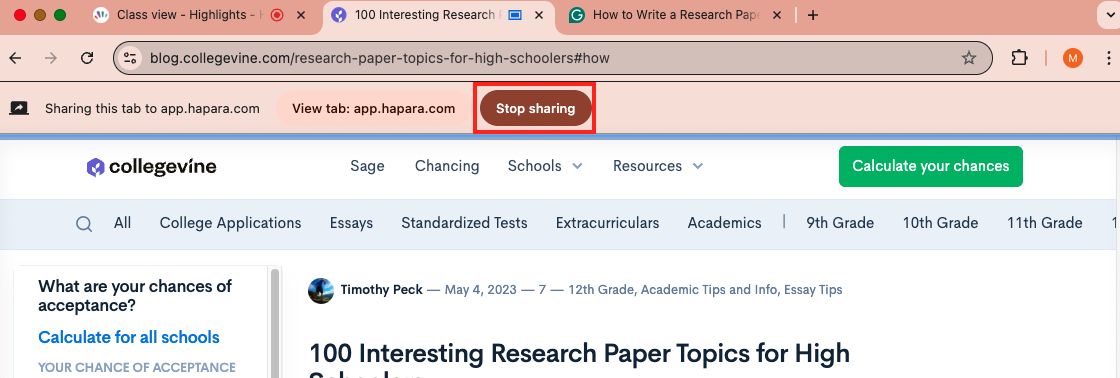Close the Class view - Highlights tab
The height and width of the screenshot is (378, 1120).
[x=301, y=15]
